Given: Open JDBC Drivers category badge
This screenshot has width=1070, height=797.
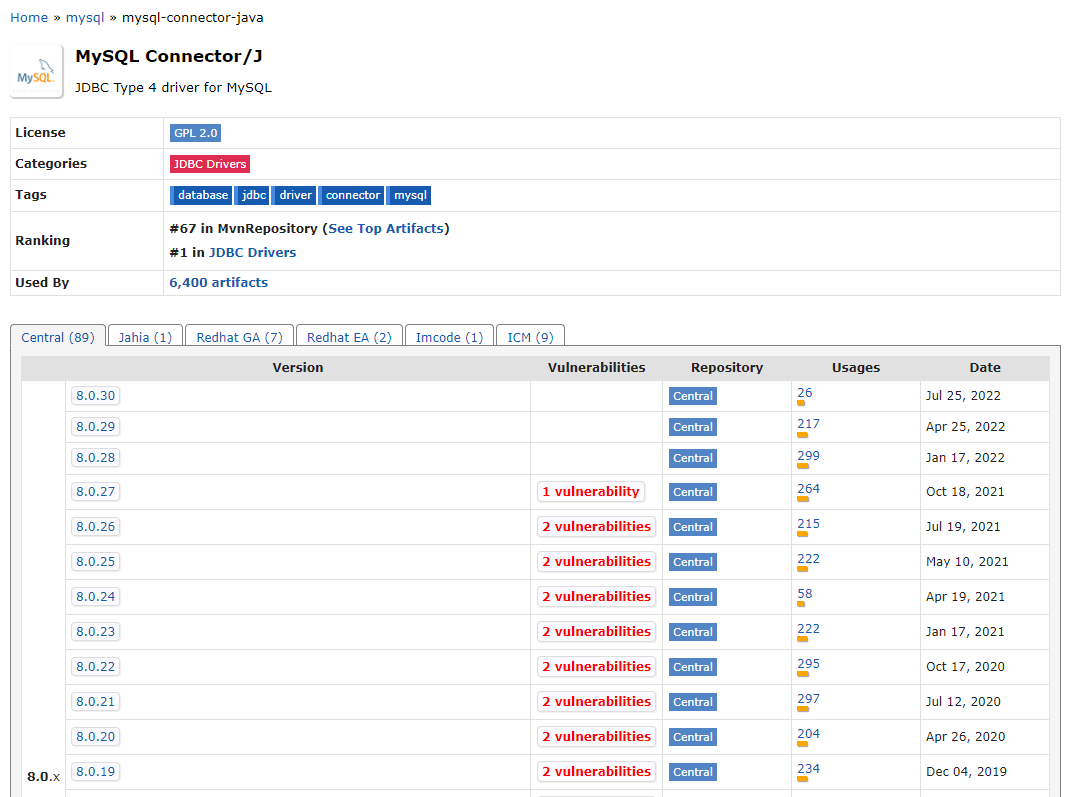Looking at the screenshot, I should point(209,164).
